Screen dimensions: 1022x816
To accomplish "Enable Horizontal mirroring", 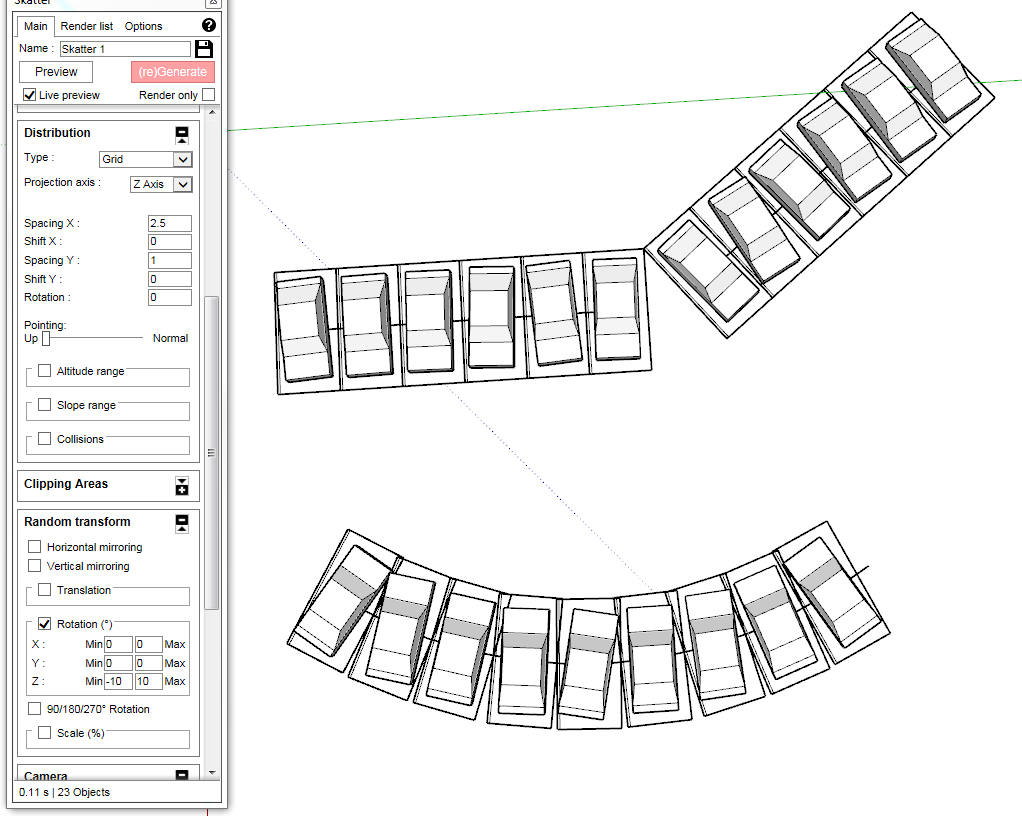I will click(x=35, y=546).
